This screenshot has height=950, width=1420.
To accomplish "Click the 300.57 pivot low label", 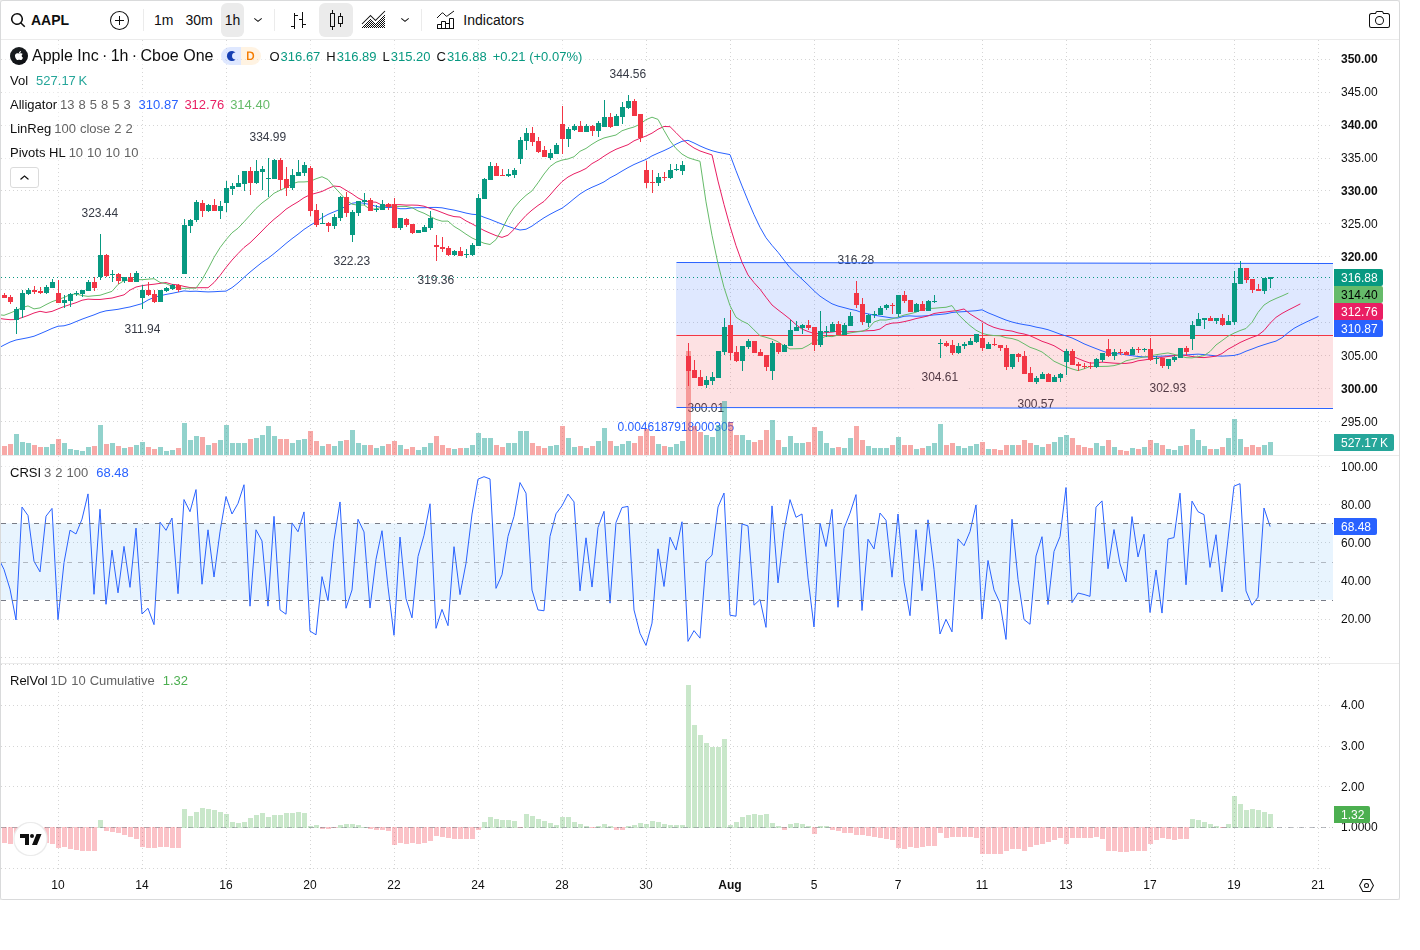I will pyautogui.click(x=1036, y=404).
